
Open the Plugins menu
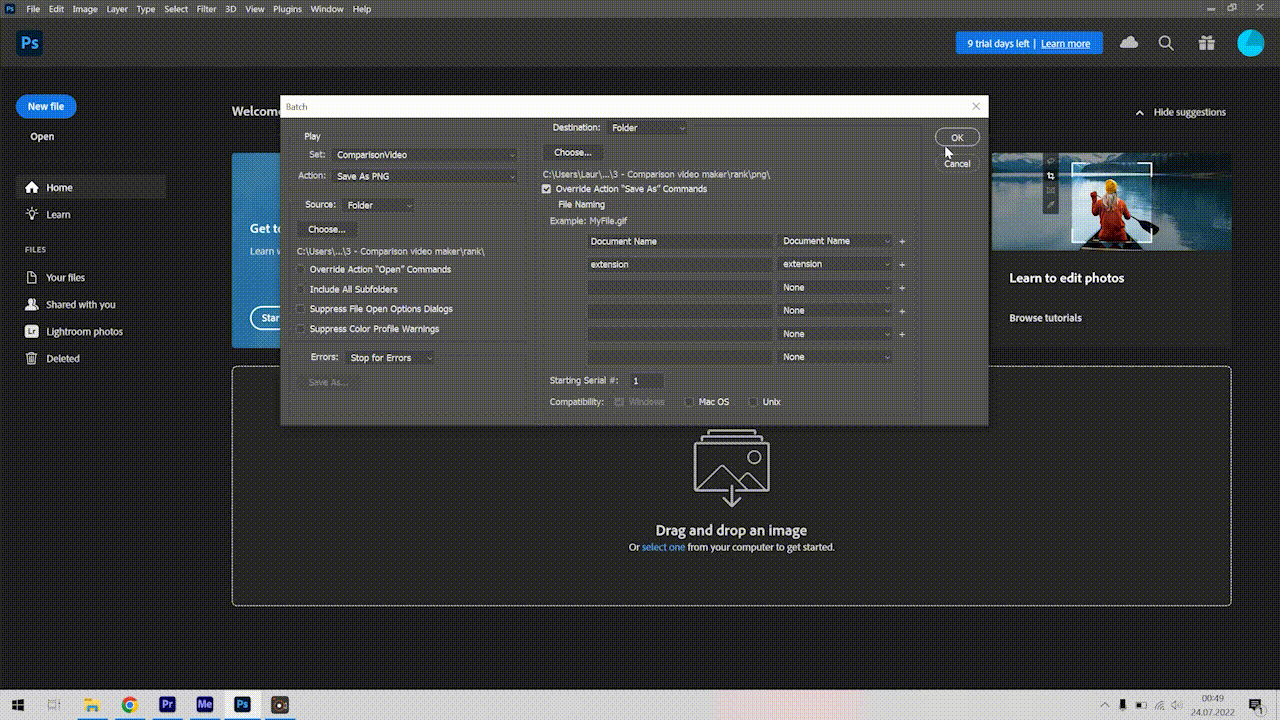click(287, 9)
